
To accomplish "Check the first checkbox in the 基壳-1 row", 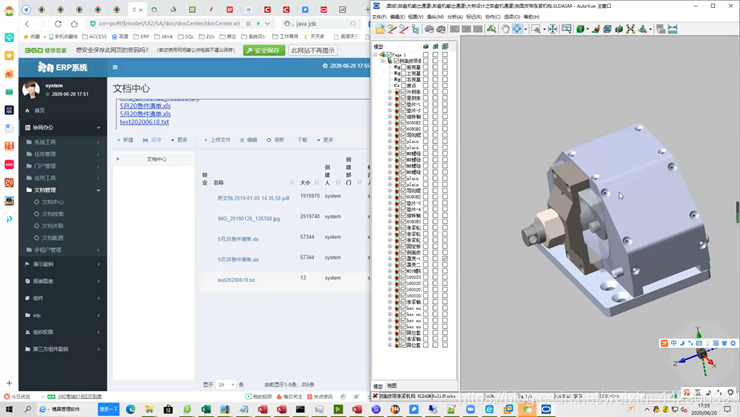I will (426, 259).
